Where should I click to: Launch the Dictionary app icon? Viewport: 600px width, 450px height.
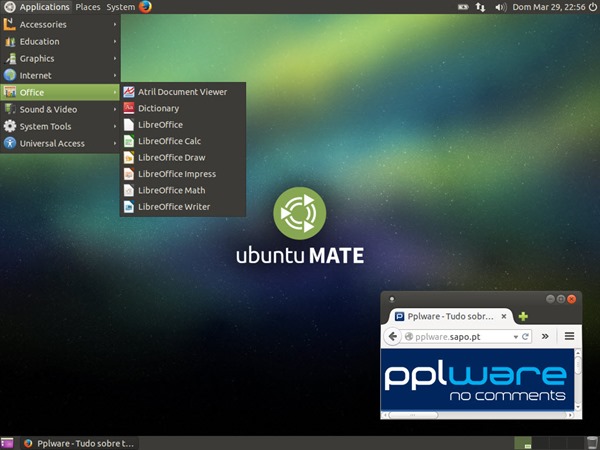click(129, 108)
